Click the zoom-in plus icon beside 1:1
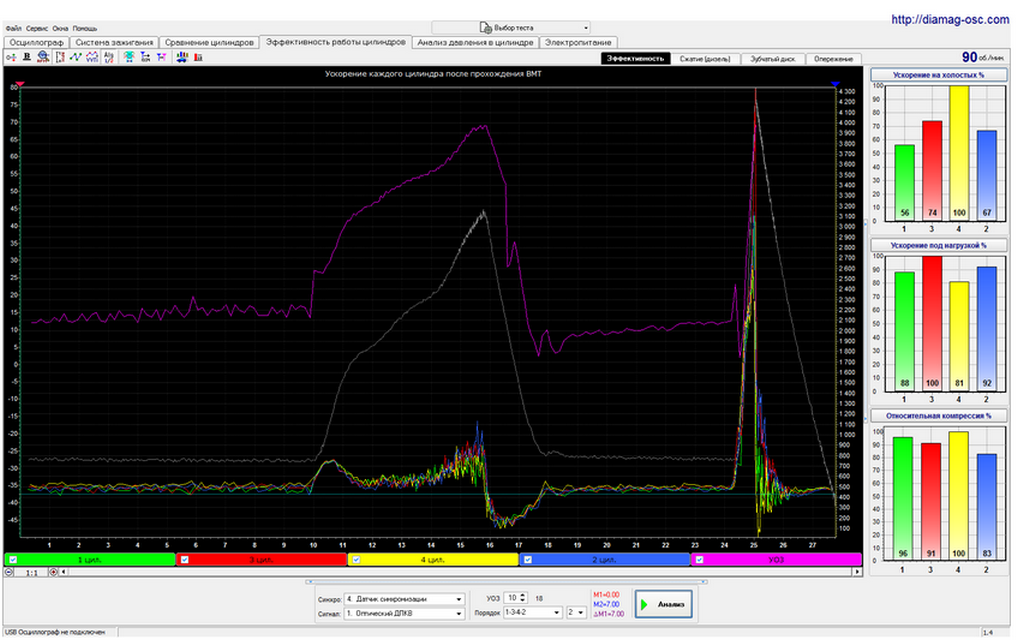Image resolution: width=1018 pixels, height=640 pixels. tap(53, 572)
